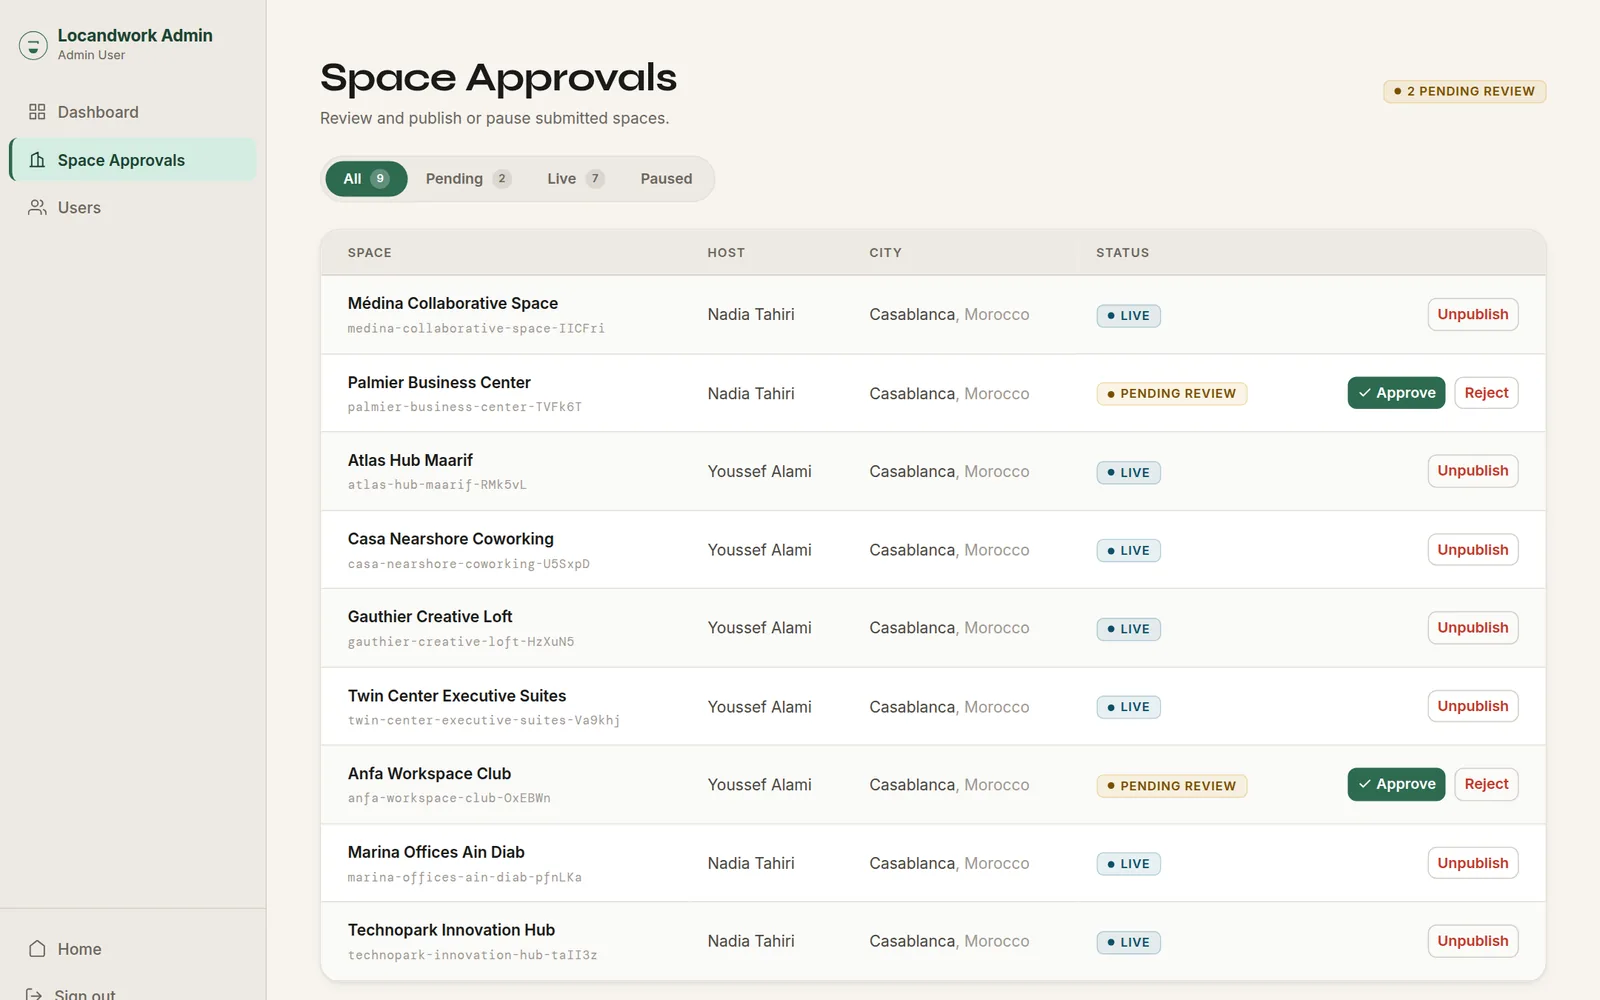Click Pending Review status of Anfa Workspace Club

pos(1171,786)
